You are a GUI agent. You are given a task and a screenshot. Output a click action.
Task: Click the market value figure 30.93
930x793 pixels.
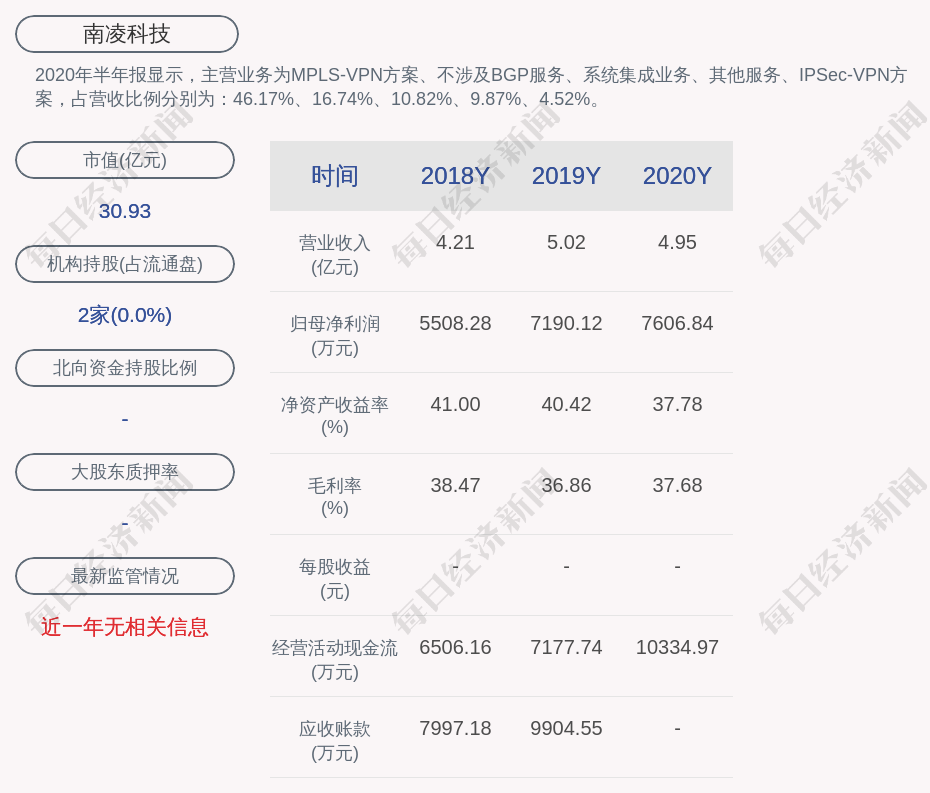tap(125, 211)
